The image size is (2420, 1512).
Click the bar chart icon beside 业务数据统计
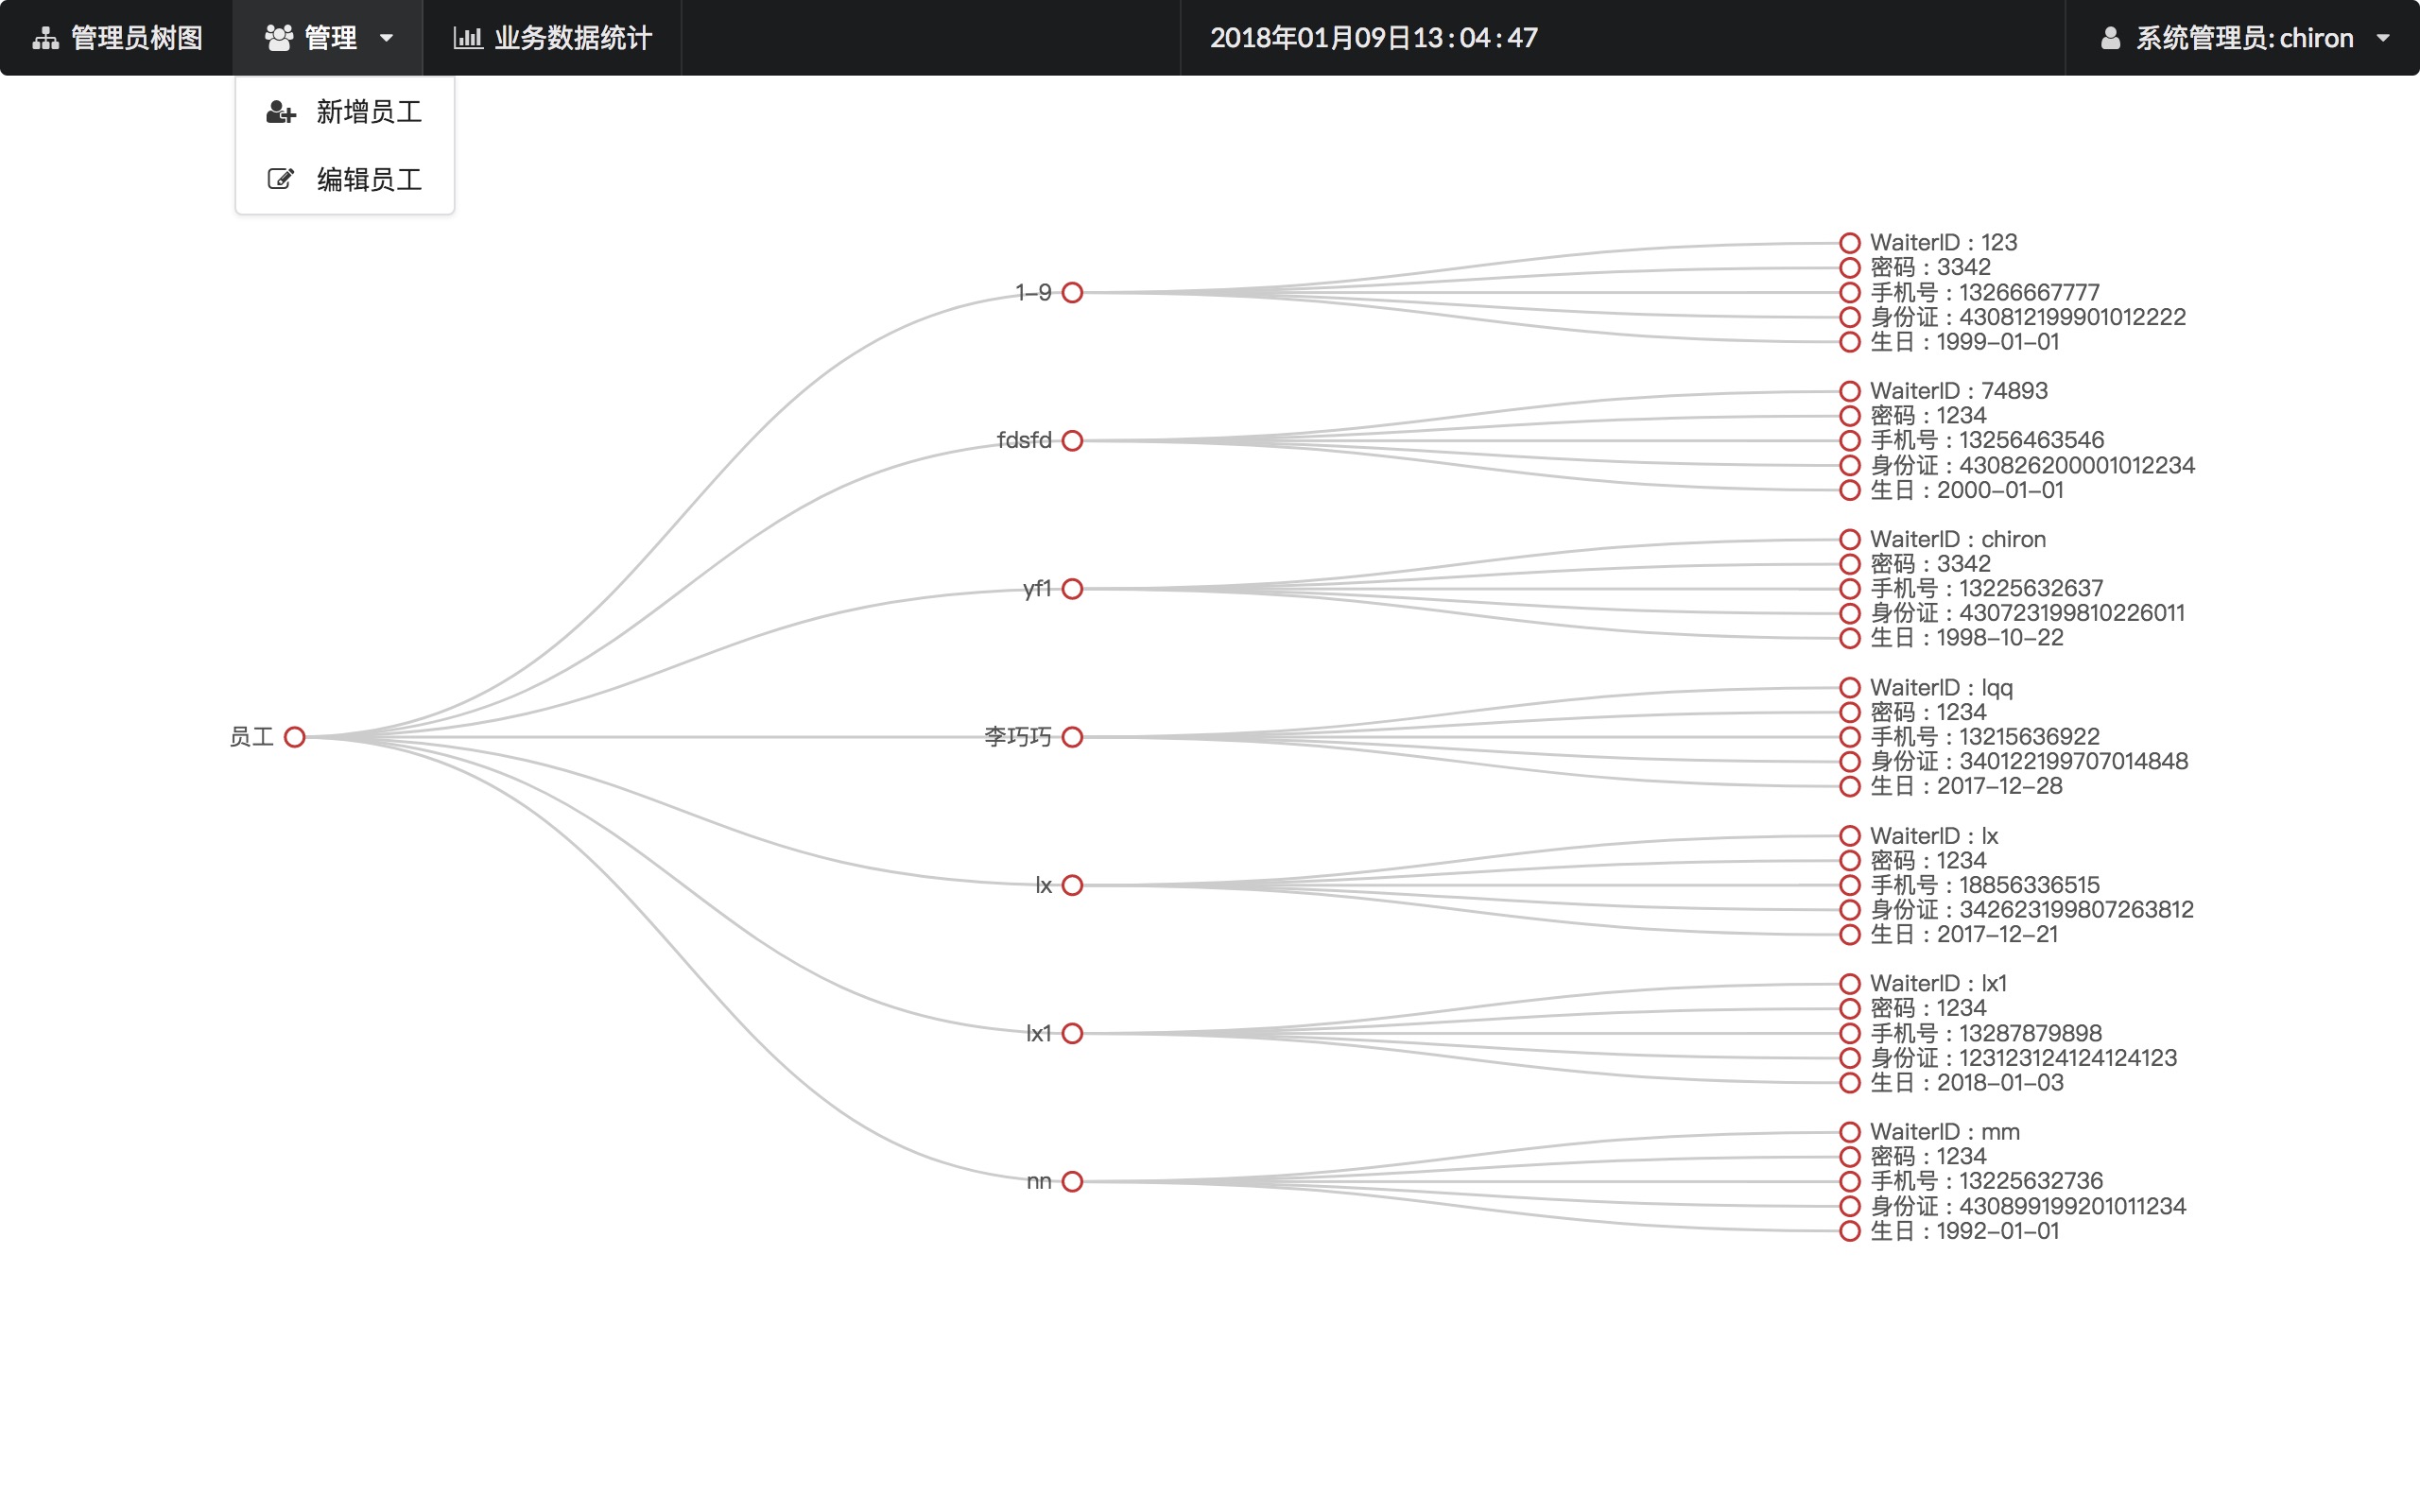(x=467, y=38)
